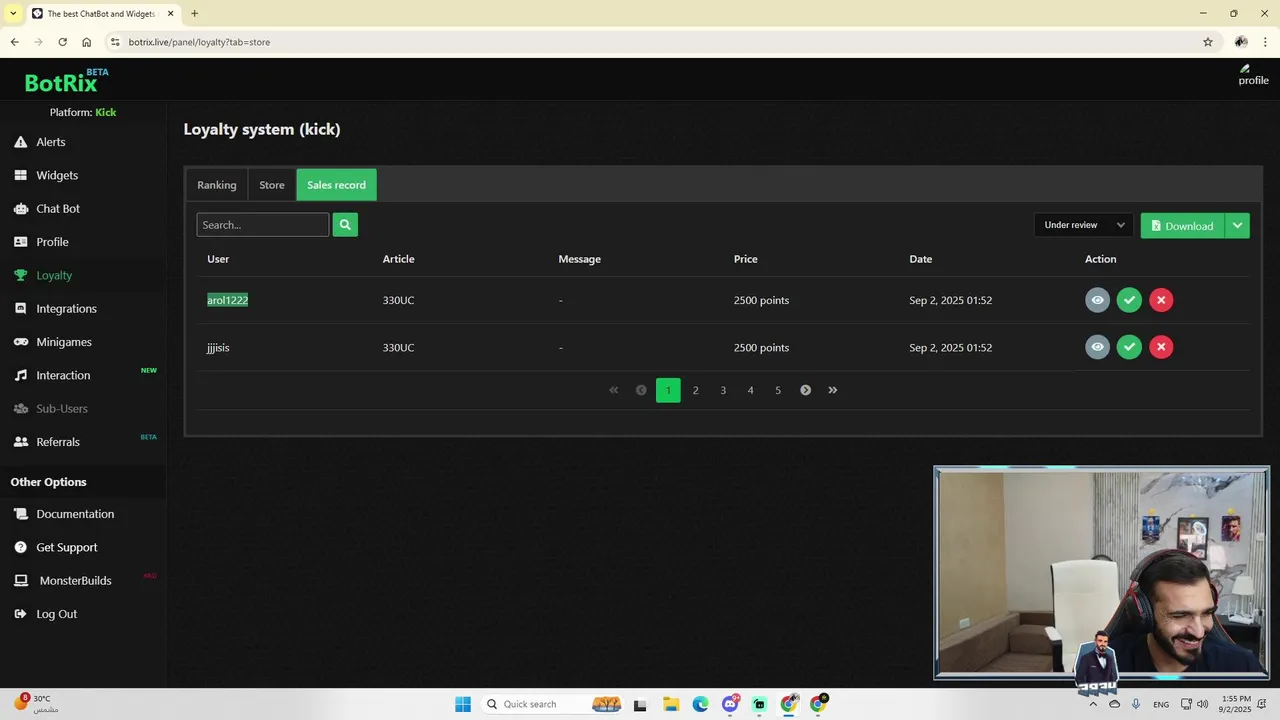Viewport: 1280px width, 720px height.
Task: Switch to Store tab
Action: click(x=272, y=185)
